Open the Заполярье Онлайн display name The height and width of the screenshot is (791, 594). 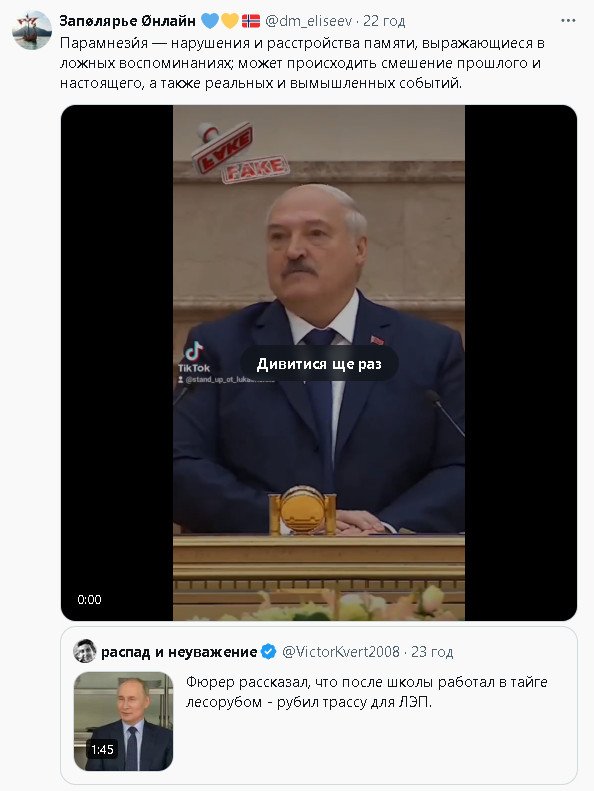click(127, 21)
